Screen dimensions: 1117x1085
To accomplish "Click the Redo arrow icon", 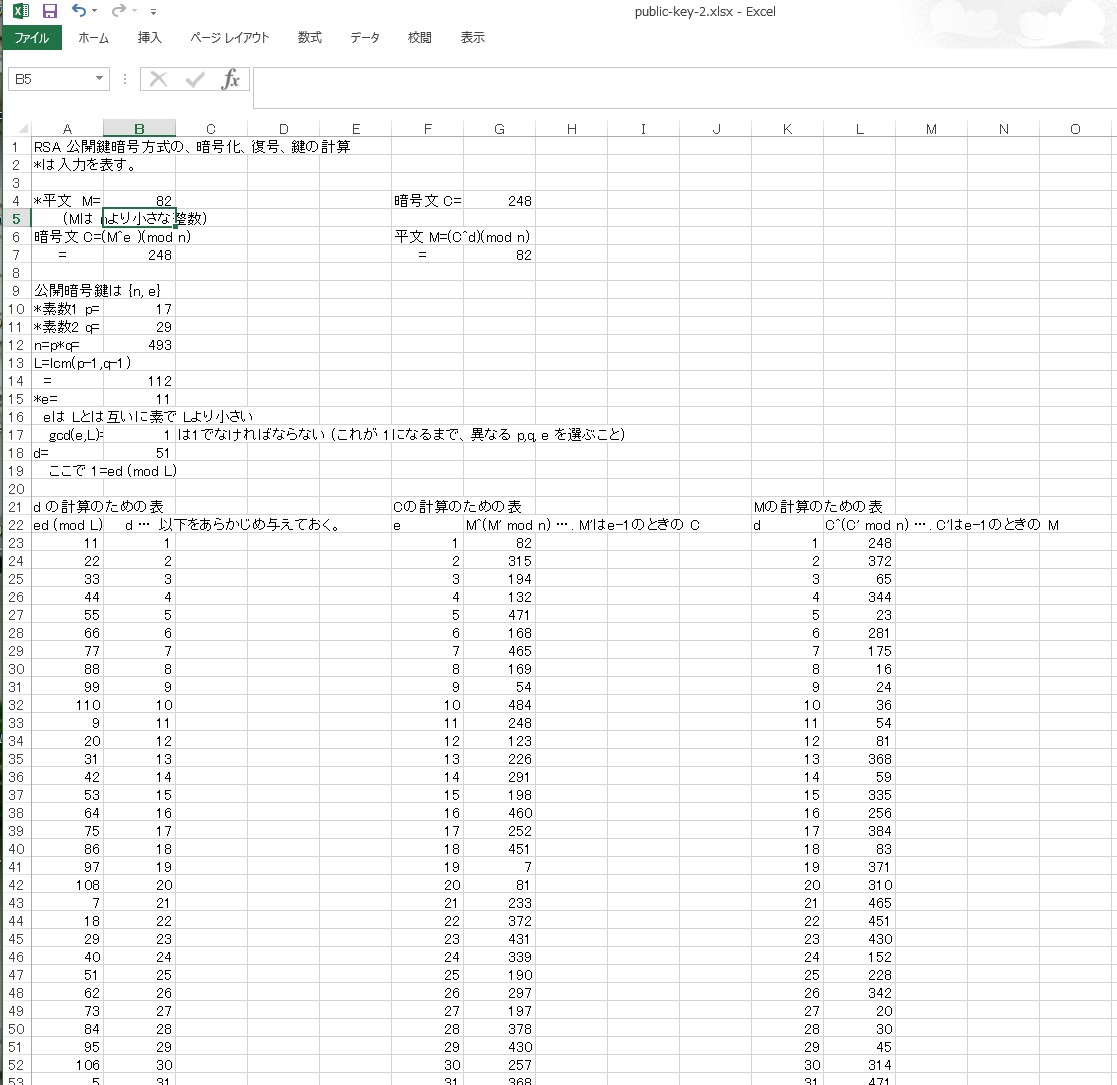I will pyautogui.click(x=119, y=11).
